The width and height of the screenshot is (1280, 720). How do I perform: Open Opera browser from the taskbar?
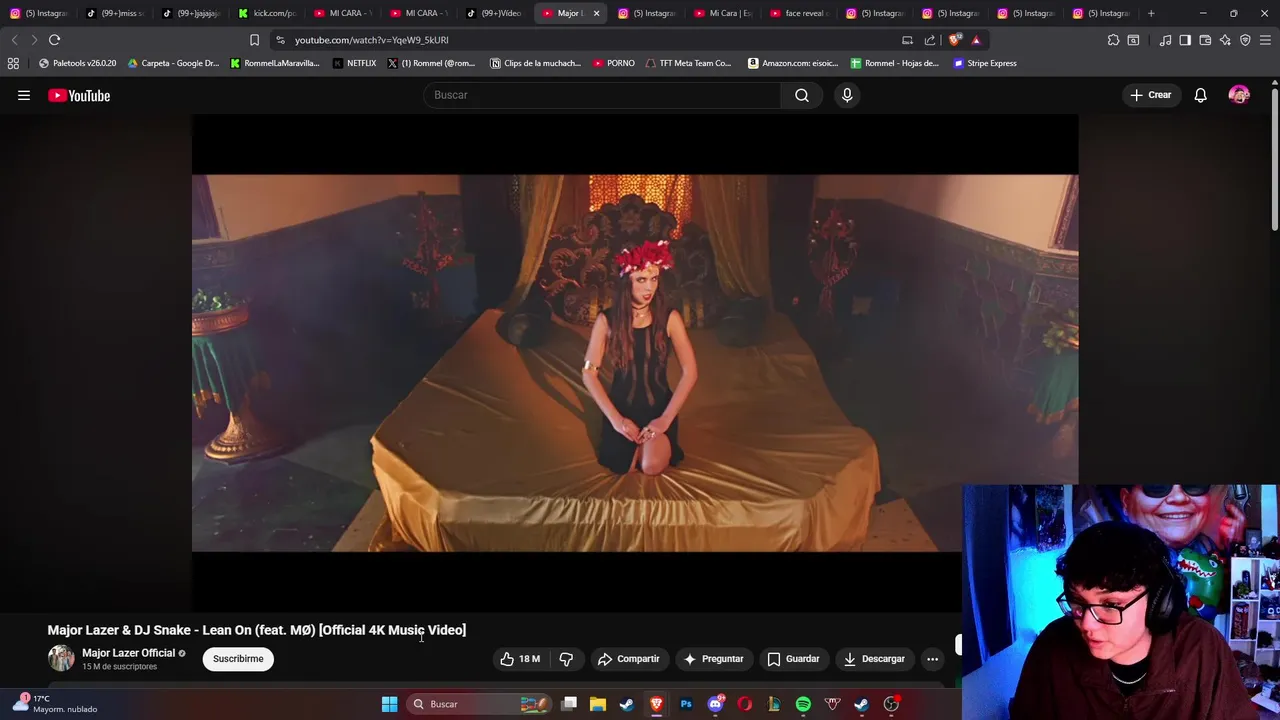pyautogui.click(x=744, y=704)
